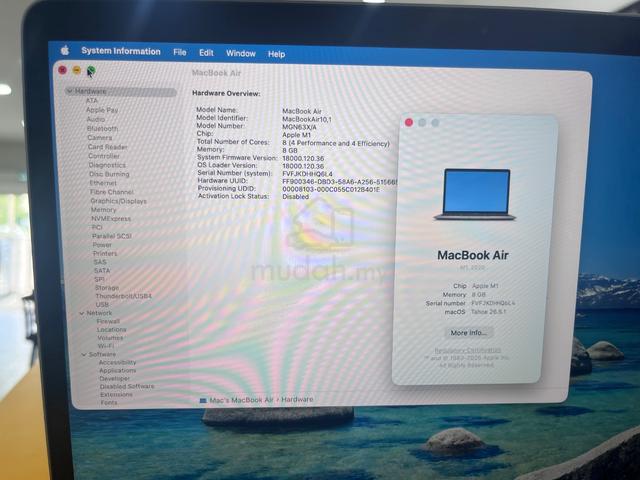Open the Help menu

(276, 54)
